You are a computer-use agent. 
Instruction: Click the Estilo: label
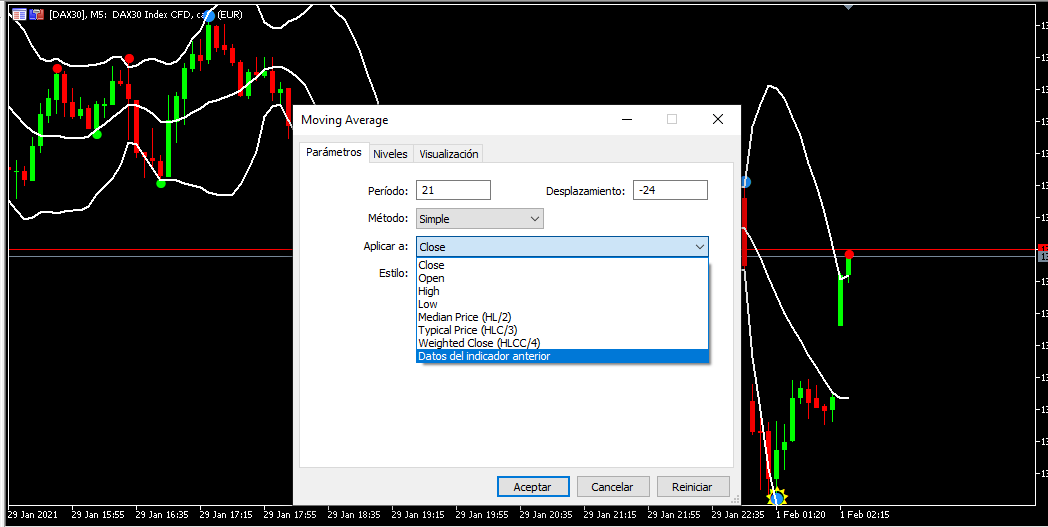pos(393,273)
